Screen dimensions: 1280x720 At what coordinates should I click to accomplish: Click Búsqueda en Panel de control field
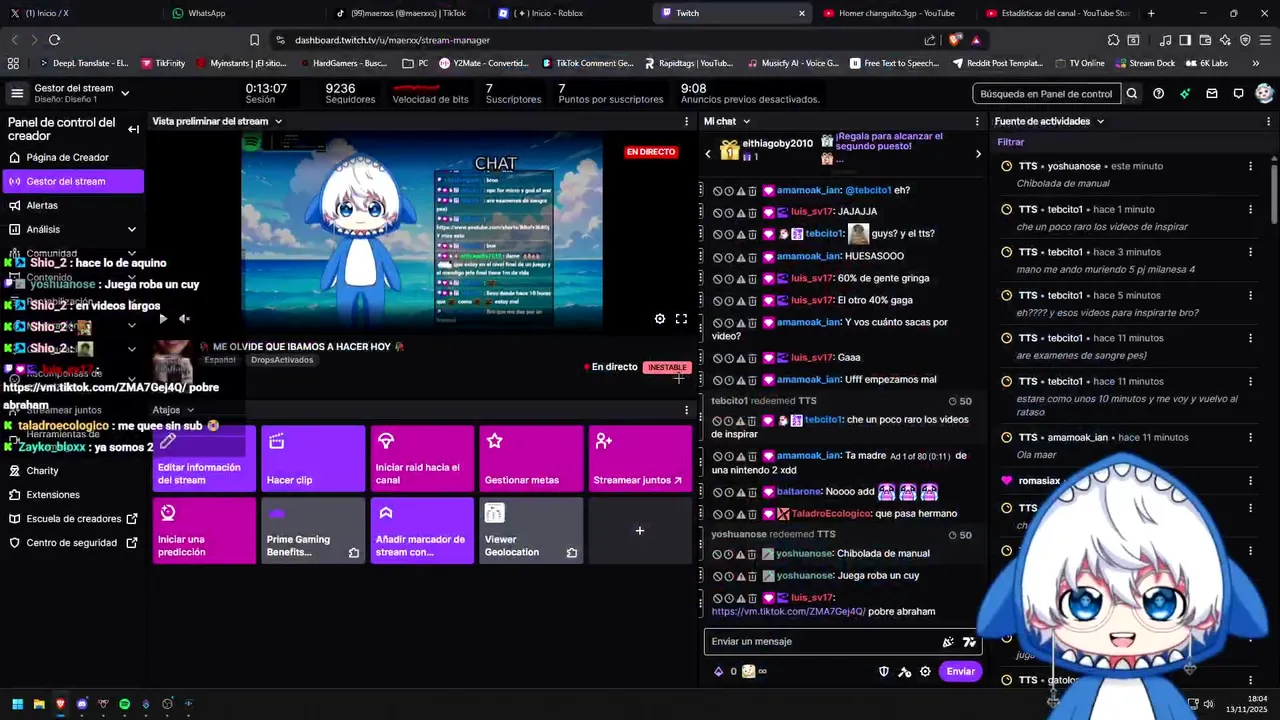(x=1046, y=93)
